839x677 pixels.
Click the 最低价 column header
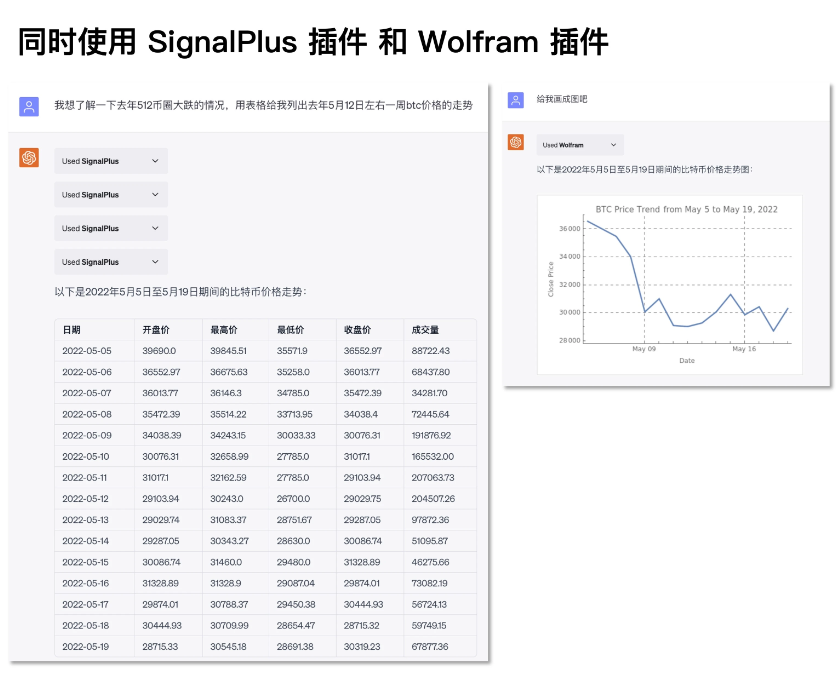click(291, 330)
